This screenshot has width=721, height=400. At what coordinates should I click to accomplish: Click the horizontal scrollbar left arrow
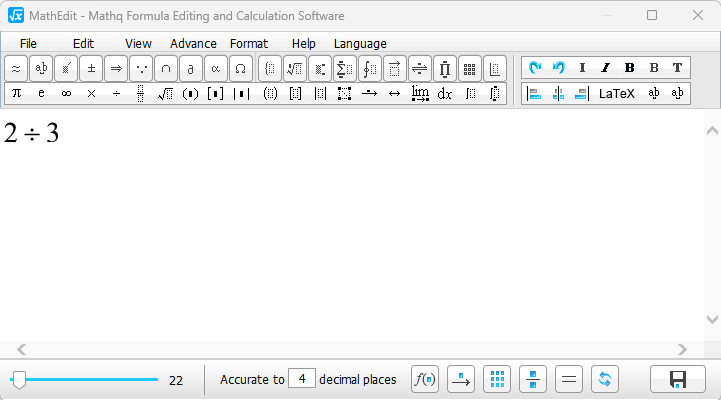(21, 349)
